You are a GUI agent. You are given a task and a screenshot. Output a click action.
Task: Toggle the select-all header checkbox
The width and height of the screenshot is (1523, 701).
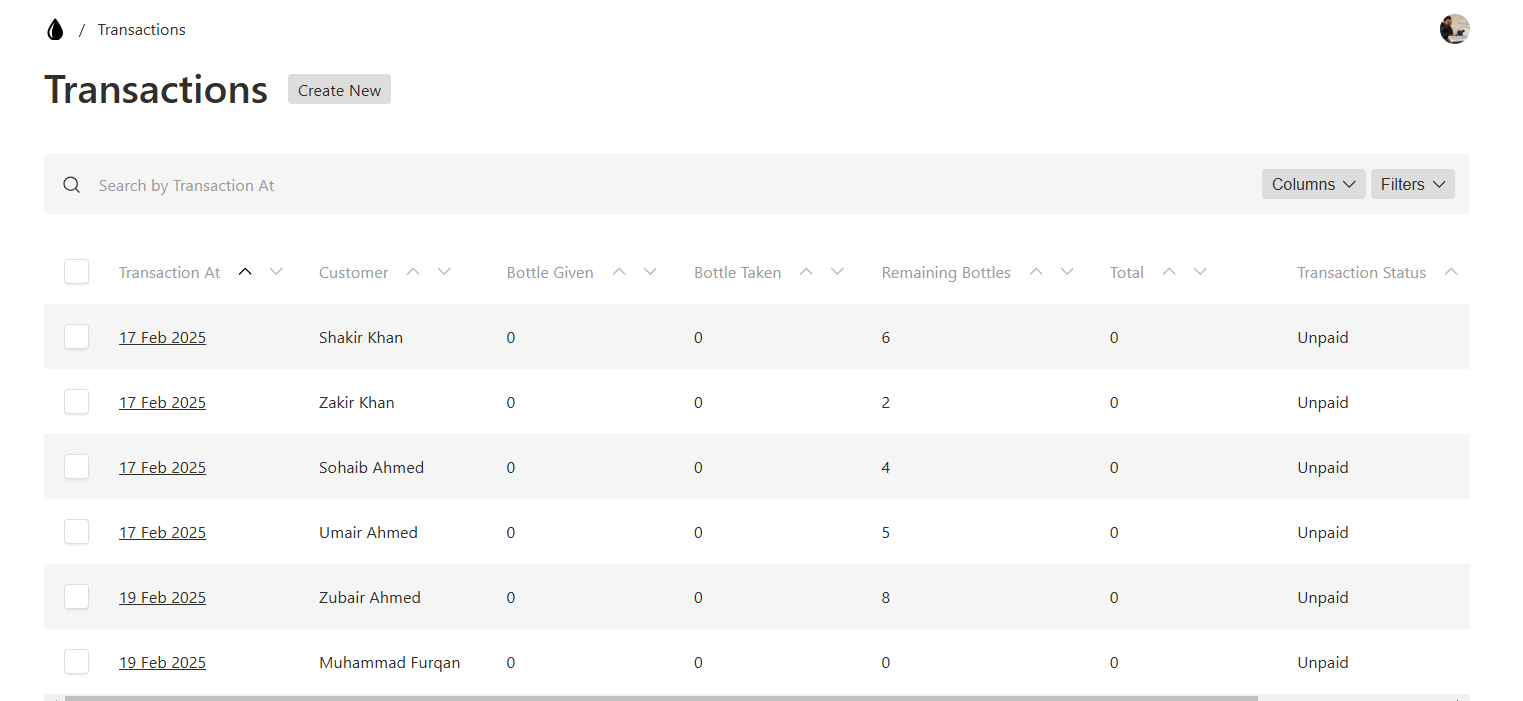click(77, 272)
